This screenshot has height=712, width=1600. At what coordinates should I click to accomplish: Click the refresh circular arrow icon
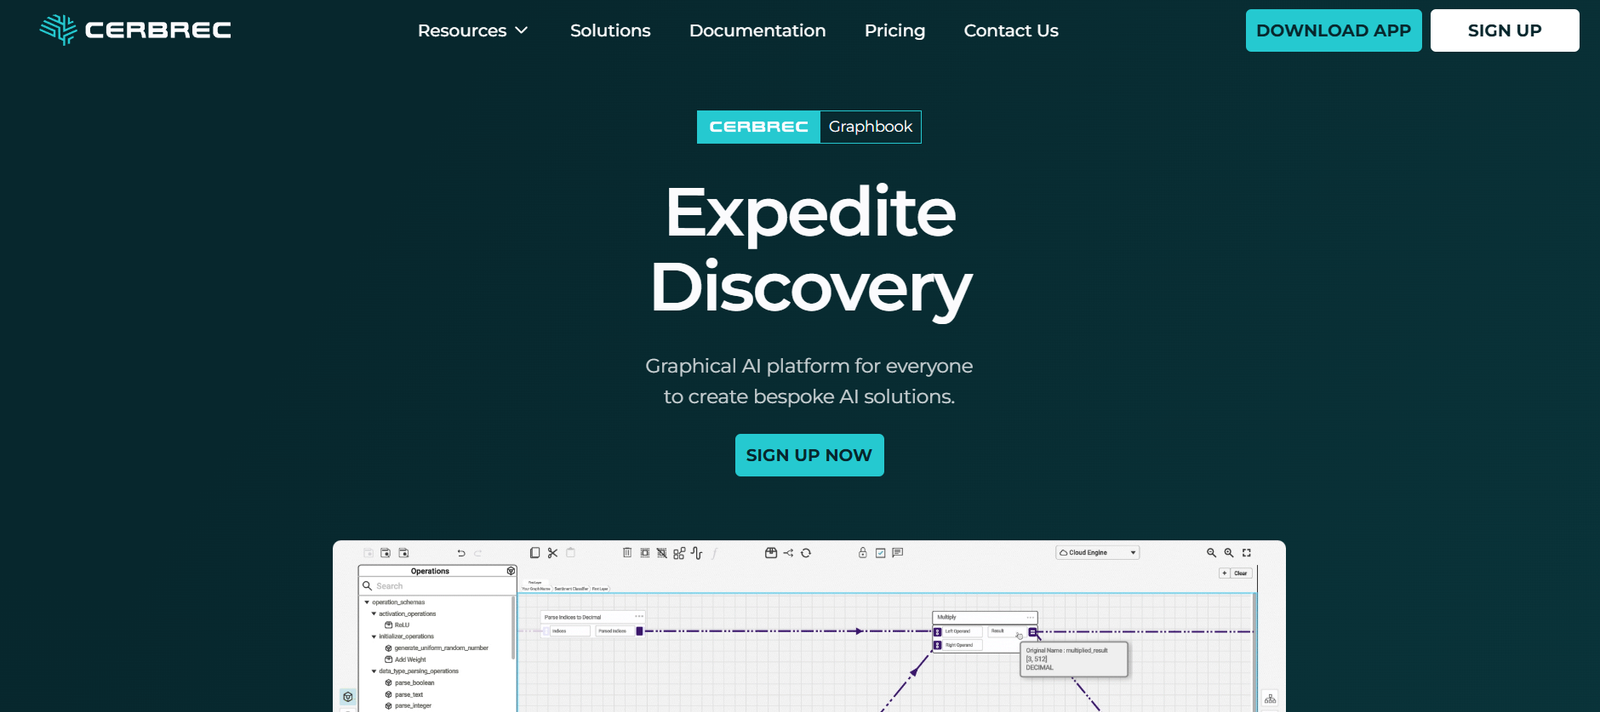(806, 553)
